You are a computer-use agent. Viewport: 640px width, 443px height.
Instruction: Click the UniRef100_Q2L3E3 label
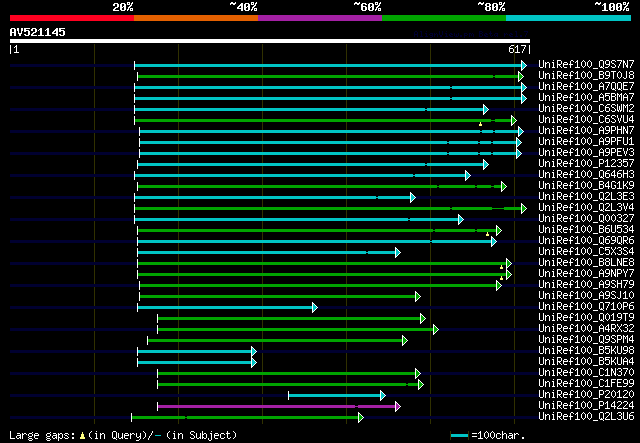pos(586,196)
